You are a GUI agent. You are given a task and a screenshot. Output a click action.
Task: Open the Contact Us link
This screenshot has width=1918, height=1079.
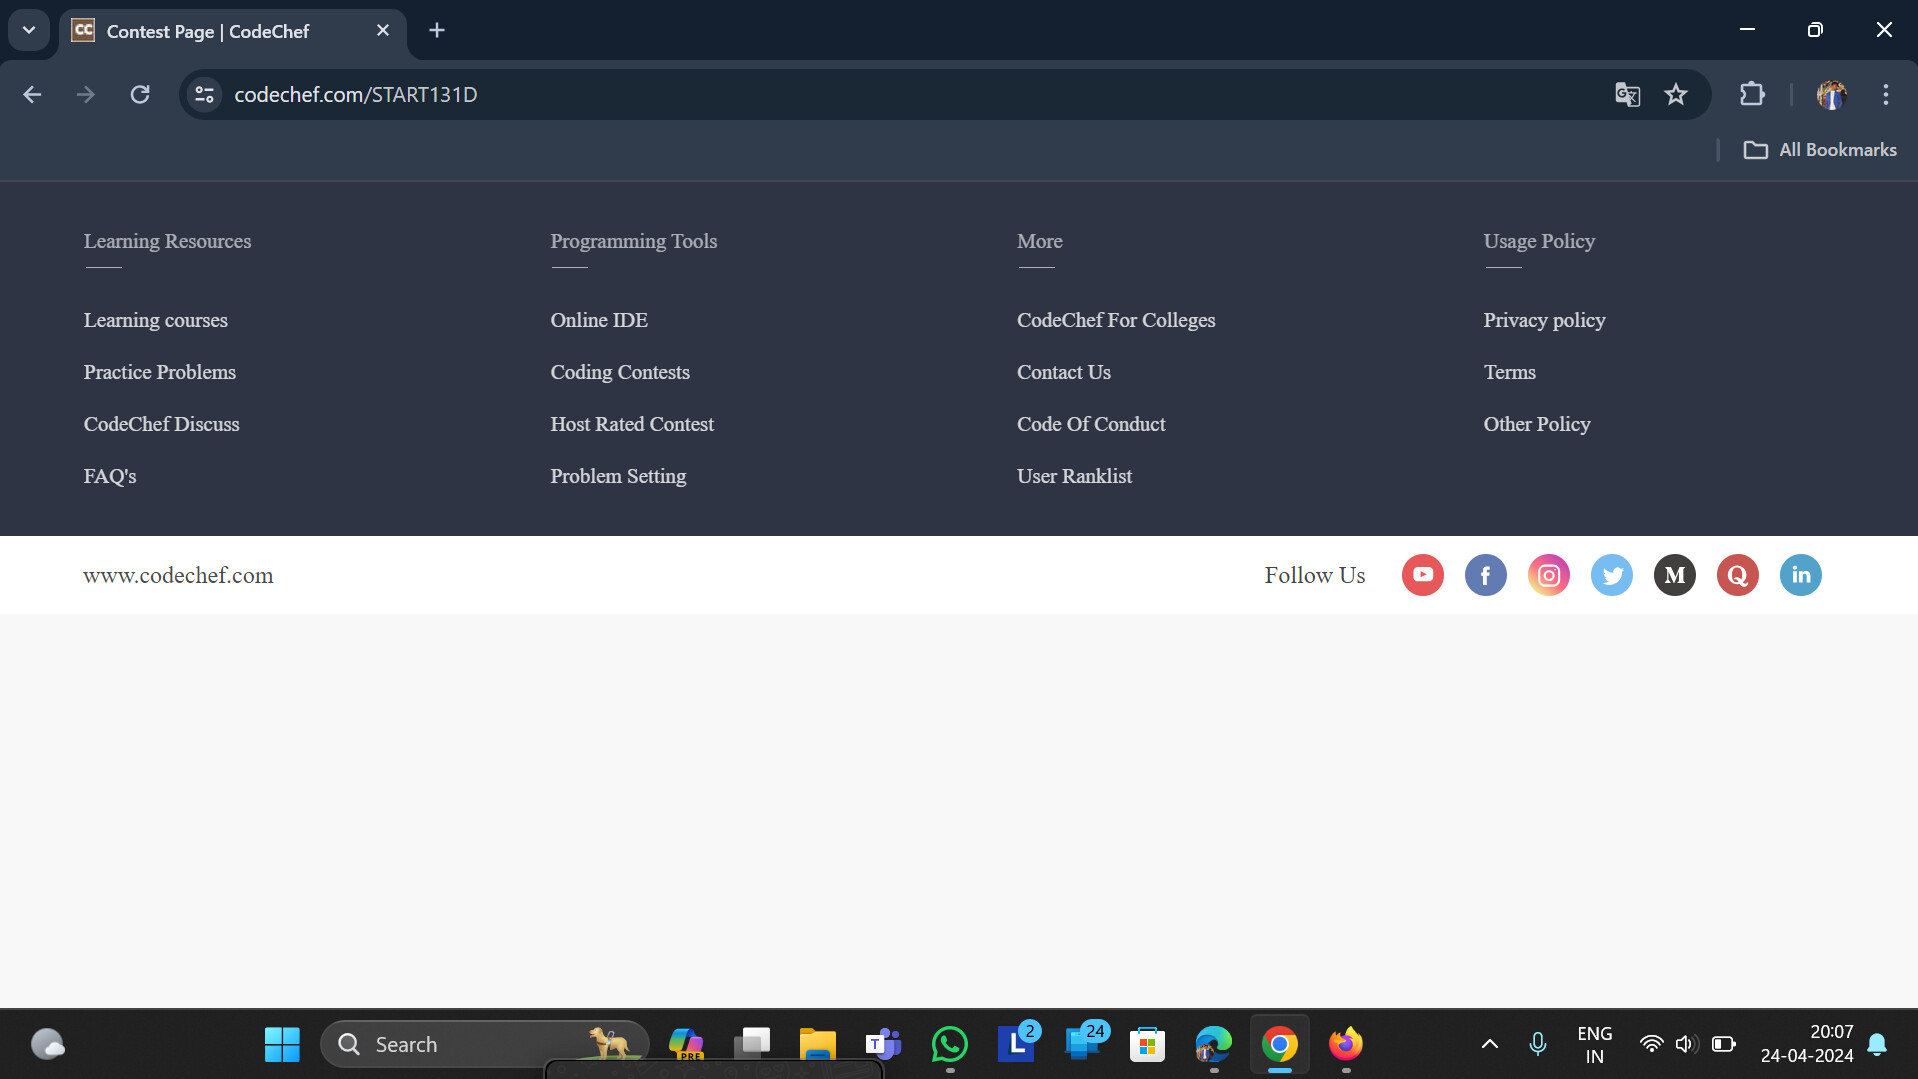point(1063,372)
